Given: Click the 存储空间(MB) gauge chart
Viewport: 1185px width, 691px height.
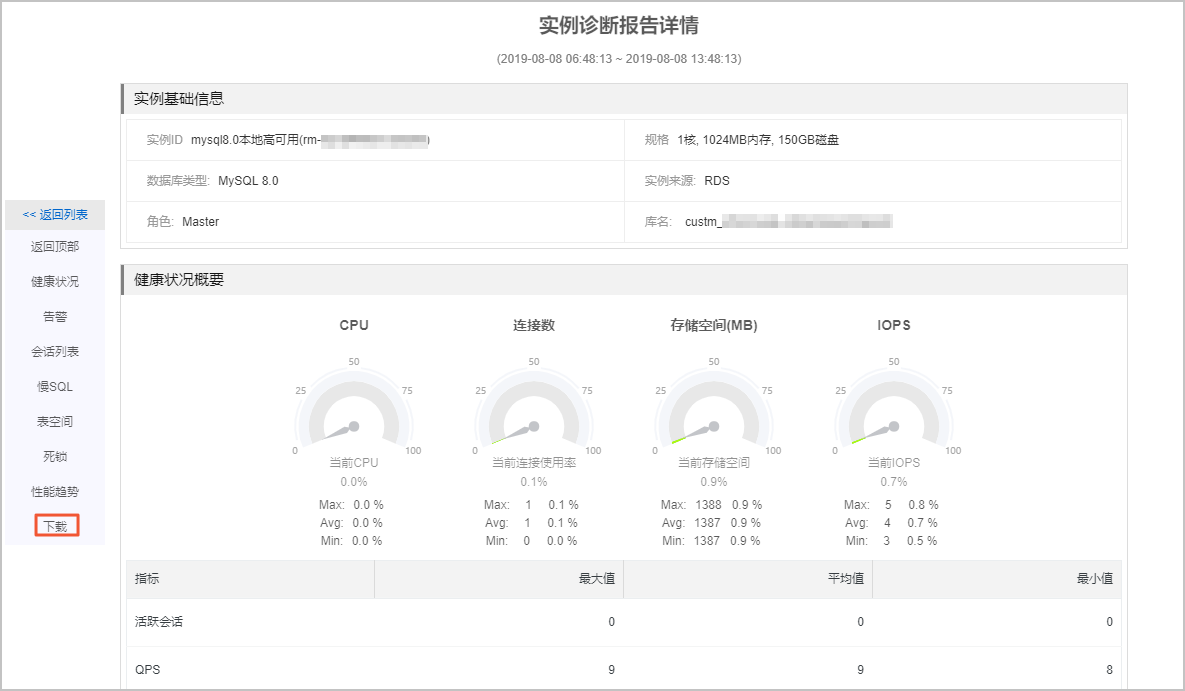Looking at the screenshot, I should 713,408.
